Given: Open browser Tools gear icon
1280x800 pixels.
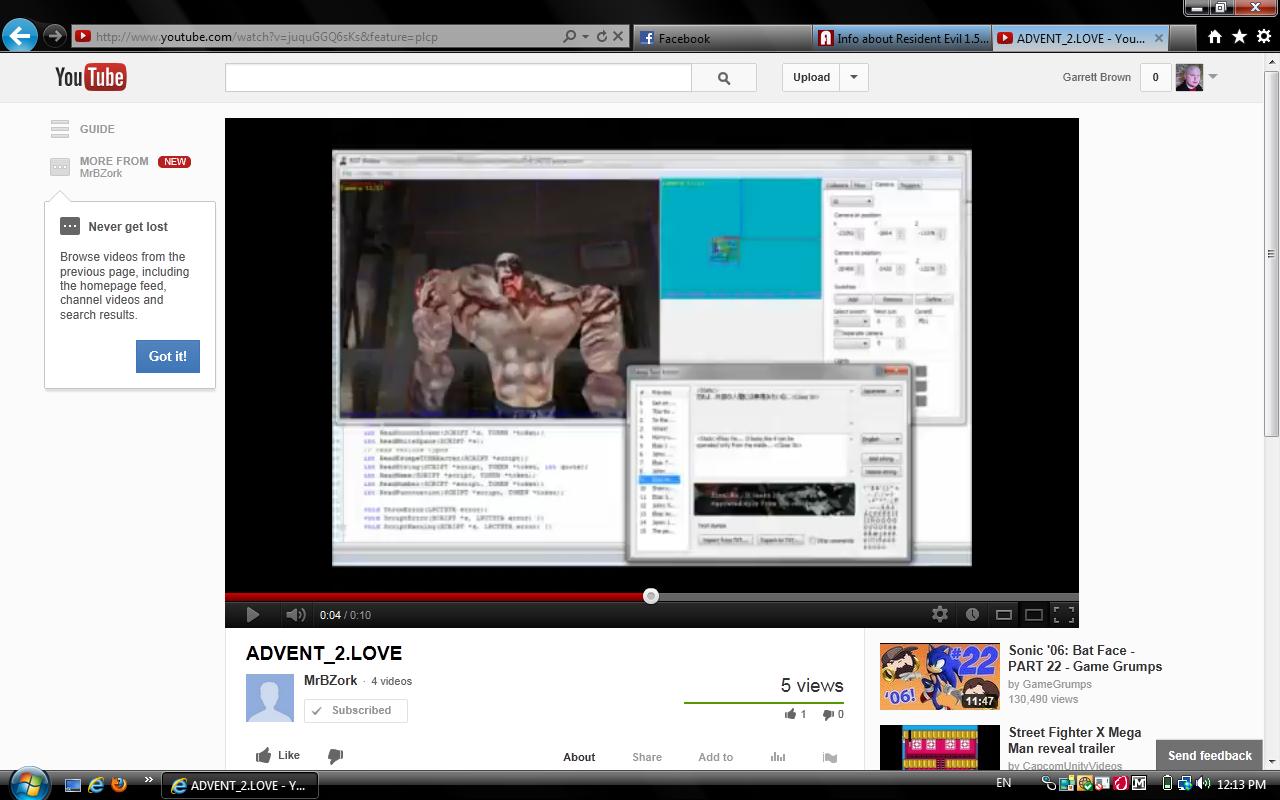Looking at the screenshot, I should (1263, 37).
